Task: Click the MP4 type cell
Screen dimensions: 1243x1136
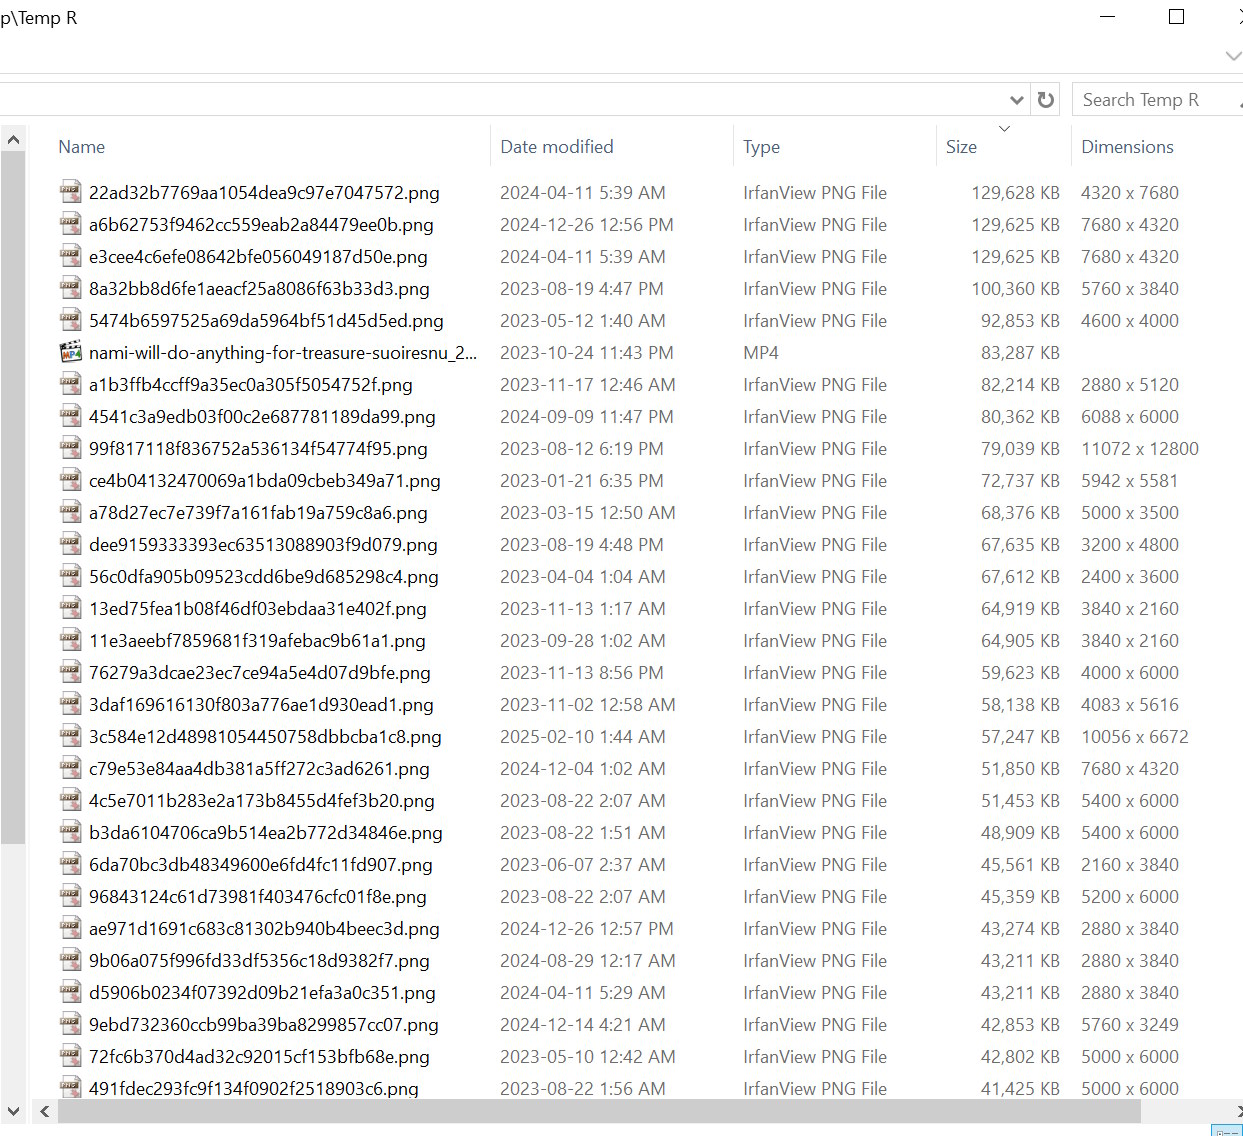Action: pyautogui.click(x=761, y=353)
